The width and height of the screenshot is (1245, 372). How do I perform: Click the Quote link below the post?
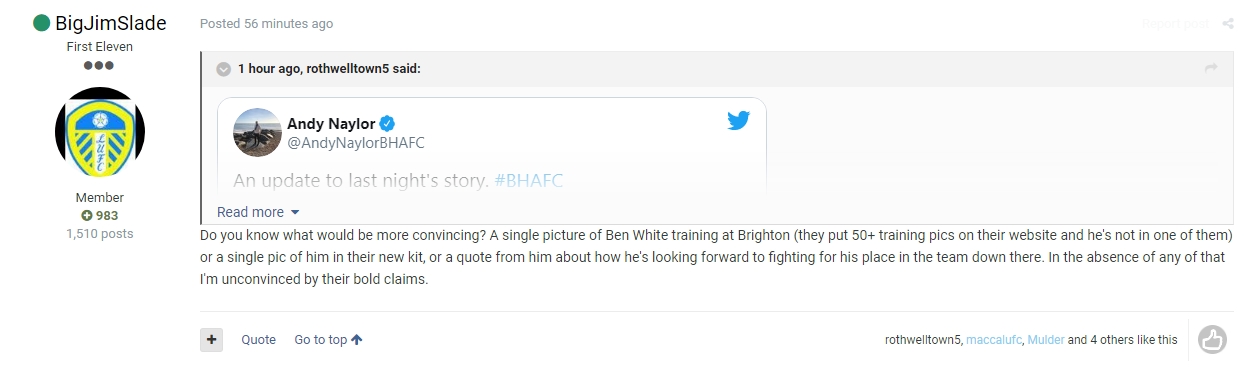(258, 340)
